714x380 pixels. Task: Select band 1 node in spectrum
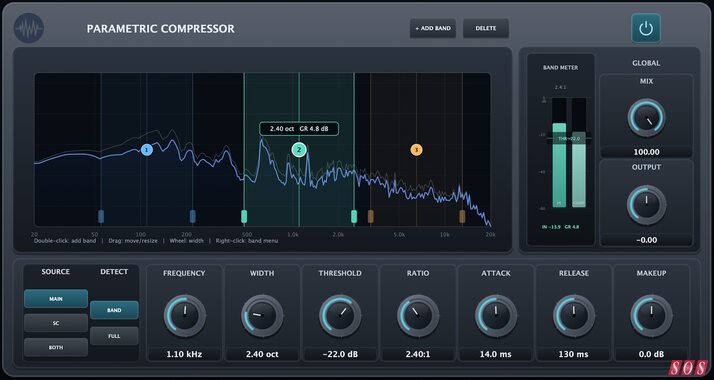[146, 149]
